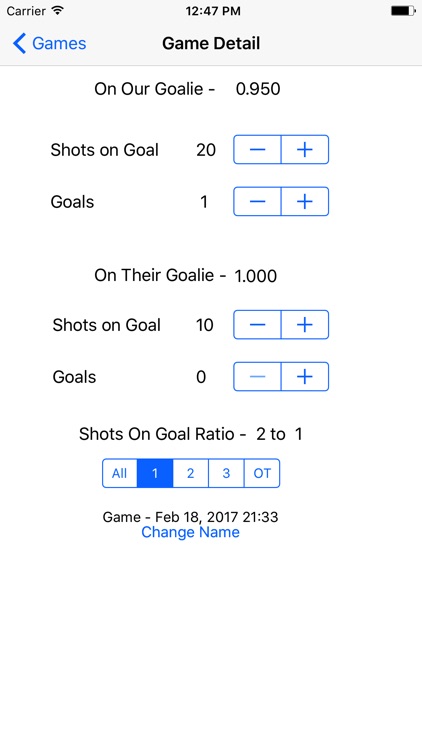The width and height of the screenshot is (422, 750).
Task: Tap minus to remove a goal on our goalie
Action: [257, 201]
